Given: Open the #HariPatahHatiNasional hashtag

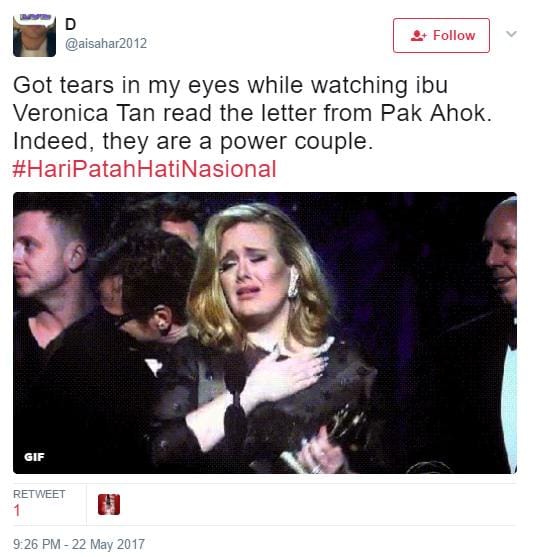Looking at the screenshot, I should (144, 169).
